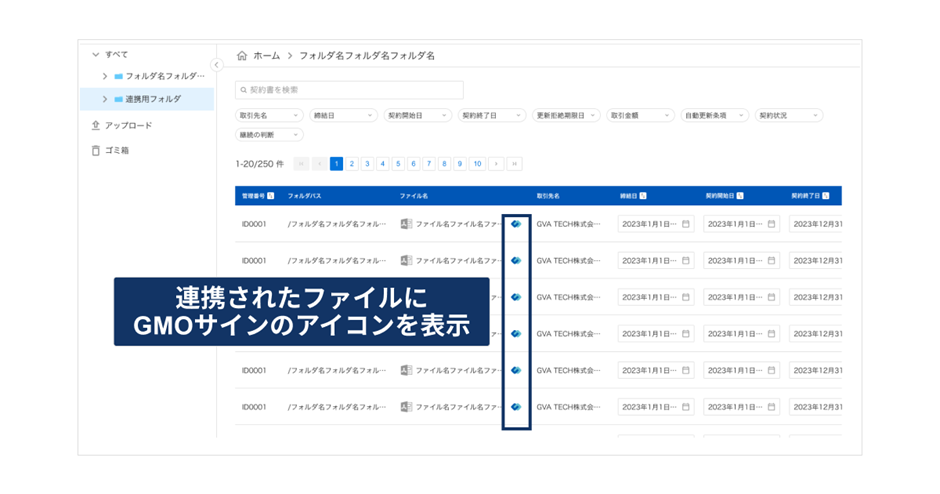Image resolution: width=940 pixels, height=494 pixels.
Task: Go to page 7 in the pagination
Action: [429, 164]
